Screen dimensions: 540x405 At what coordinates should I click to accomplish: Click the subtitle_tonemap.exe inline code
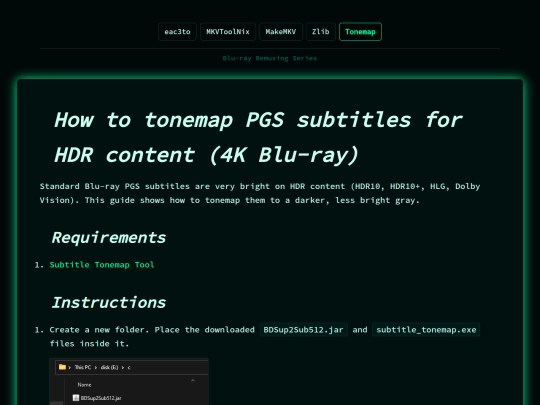click(x=426, y=330)
